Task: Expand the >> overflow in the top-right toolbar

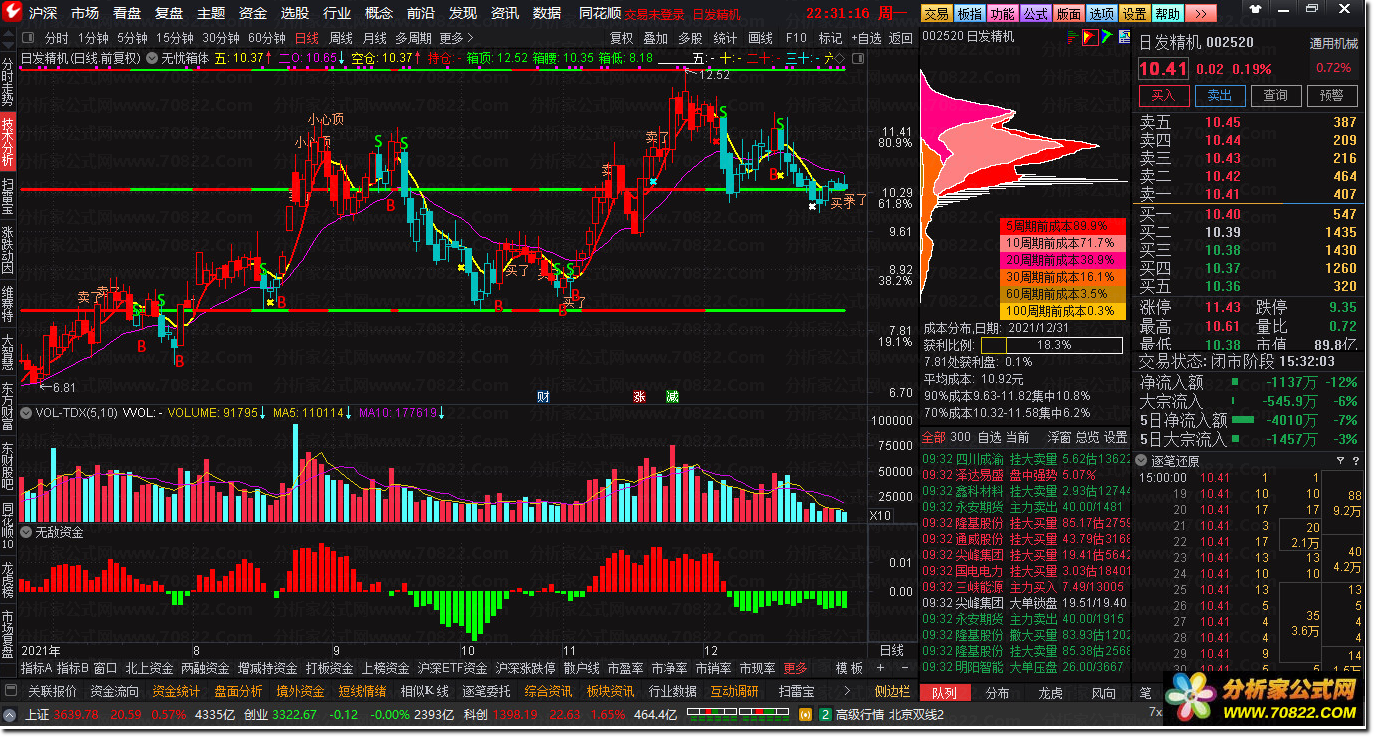Action: (1203, 14)
